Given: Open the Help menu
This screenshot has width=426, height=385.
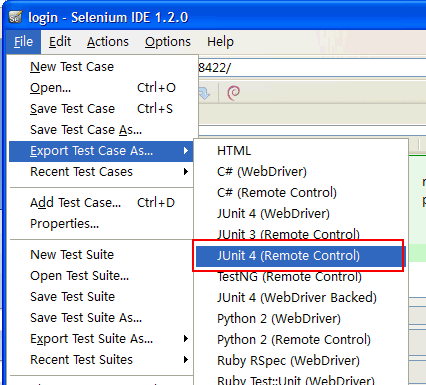Looking at the screenshot, I should coord(220,42).
